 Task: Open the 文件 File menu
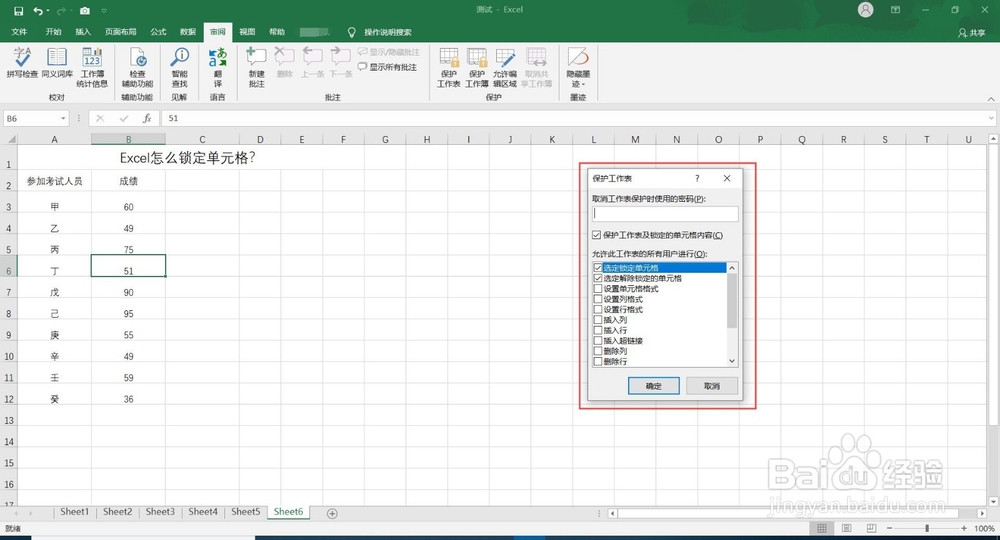point(19,32)
